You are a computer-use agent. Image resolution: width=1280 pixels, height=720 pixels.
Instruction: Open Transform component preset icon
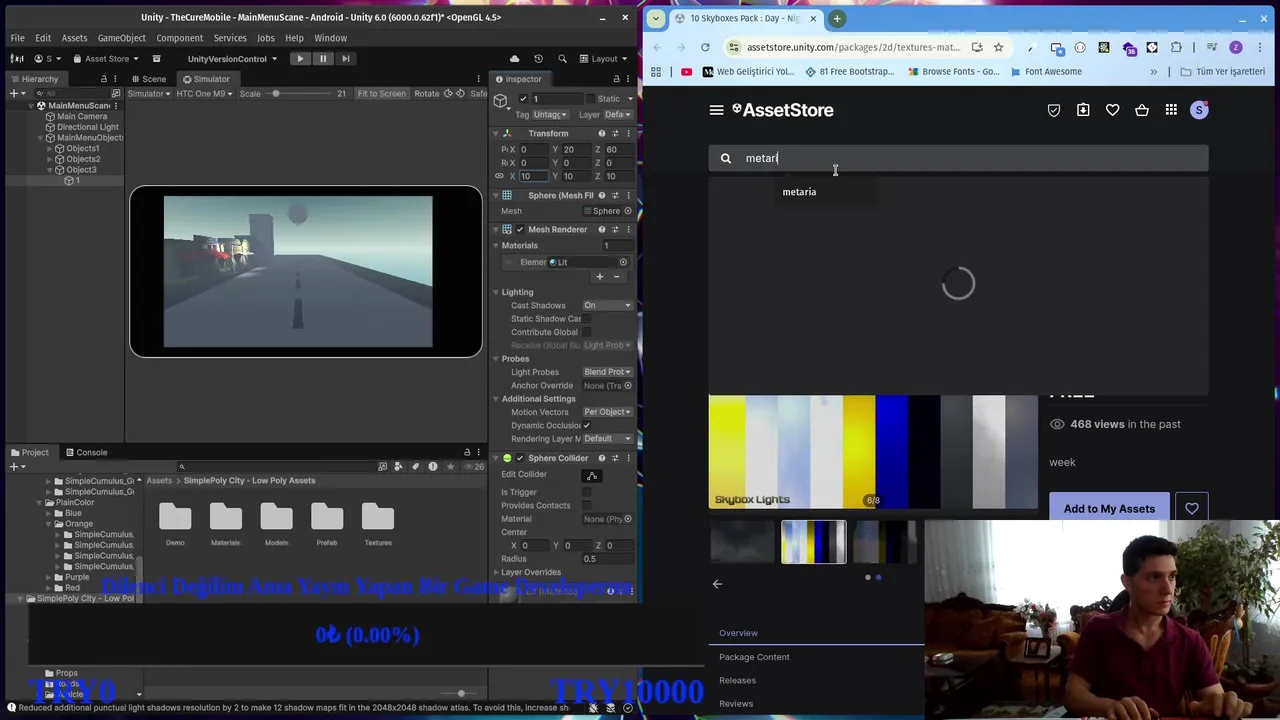click(615, 133)
